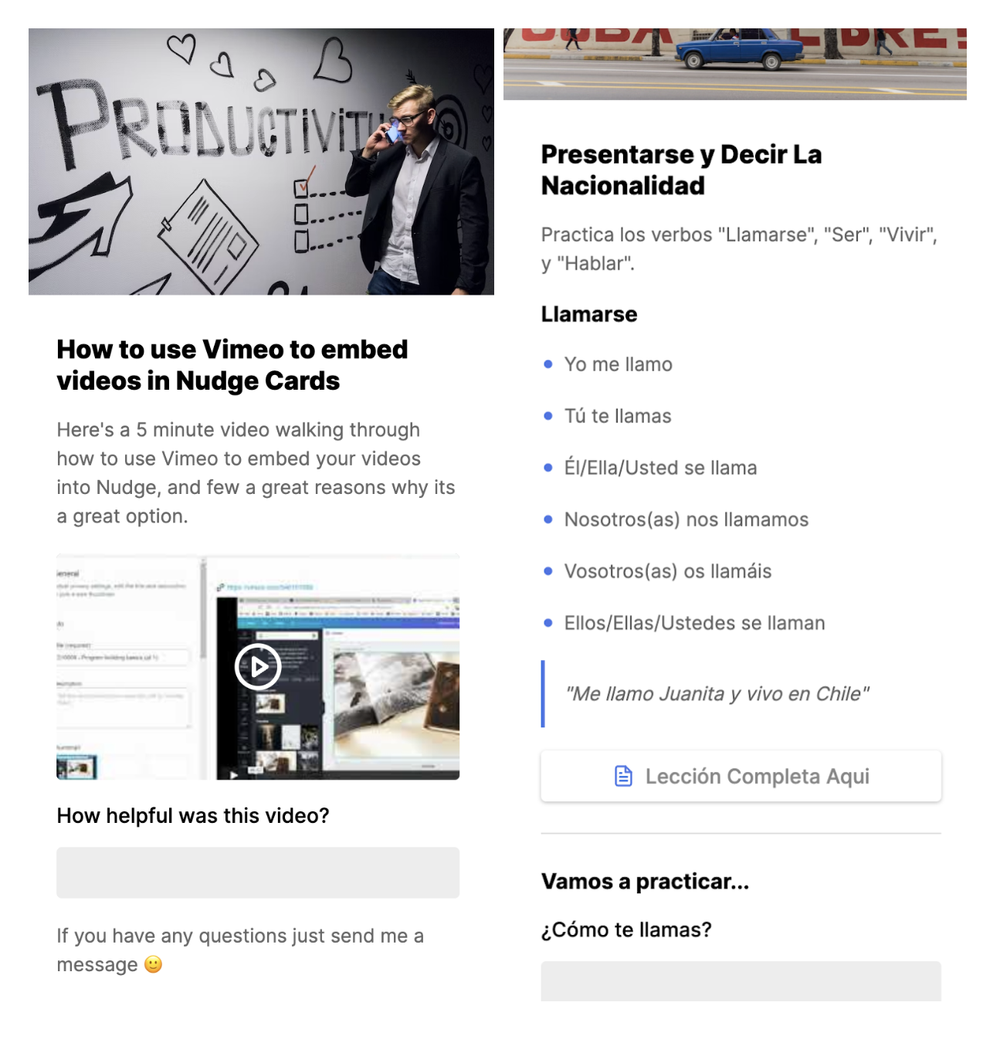Open the Productivity wall header image
The width and height of the screenshot is (1000, 1042).
261,161
